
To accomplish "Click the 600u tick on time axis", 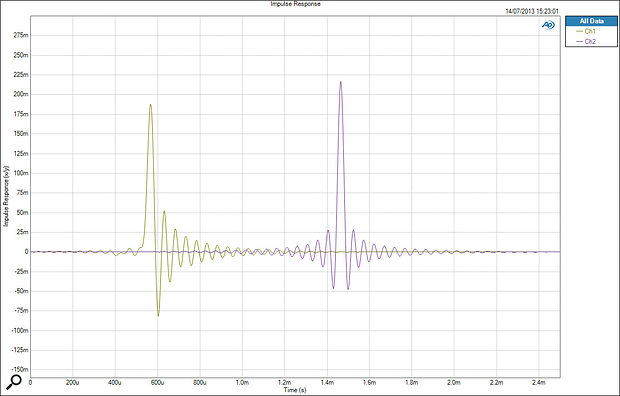I will click(x=157, y=383).
